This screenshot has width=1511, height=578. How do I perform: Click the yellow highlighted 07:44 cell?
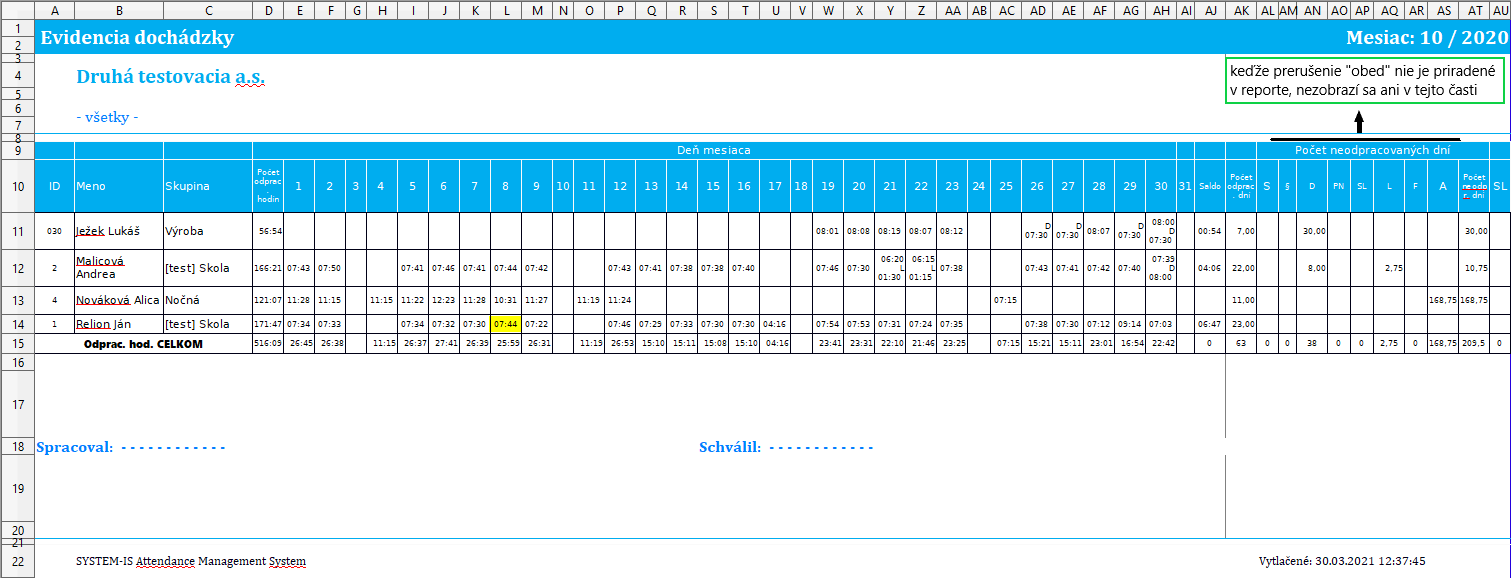[x=506, y=324]
